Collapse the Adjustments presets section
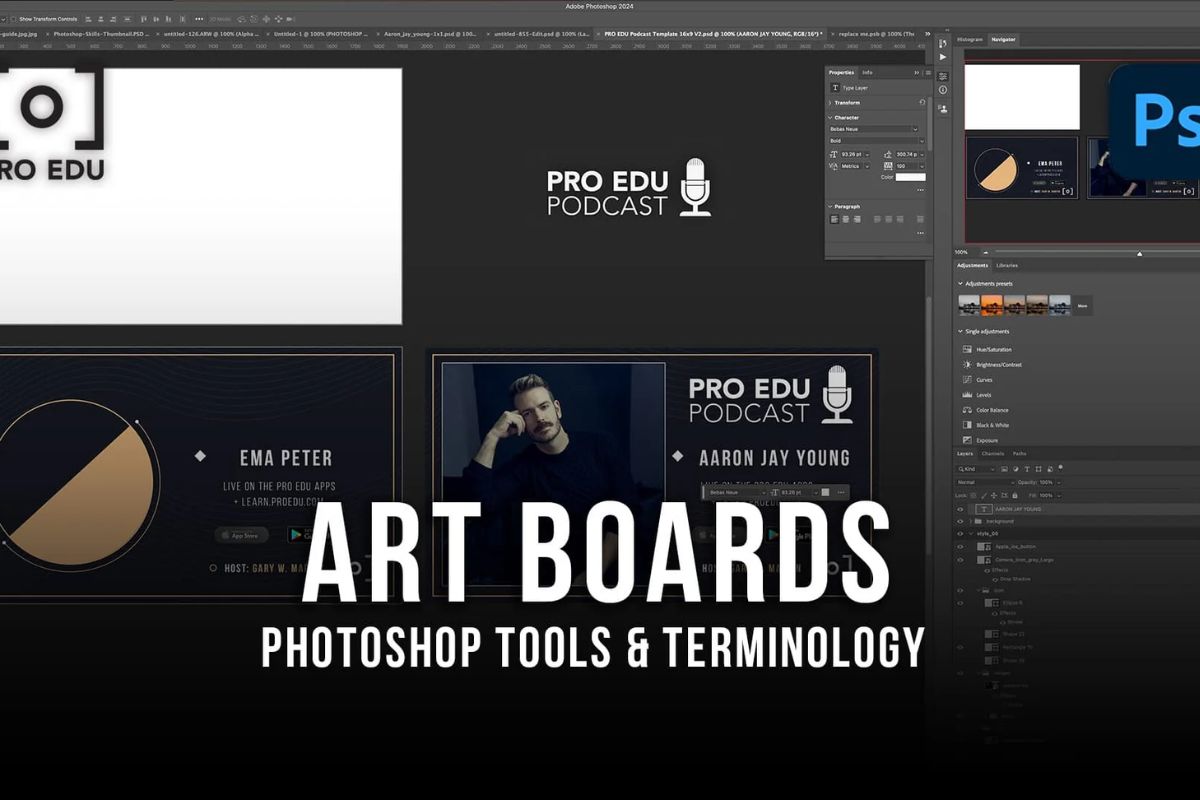Screen dimensions: 1200x800 961,283
